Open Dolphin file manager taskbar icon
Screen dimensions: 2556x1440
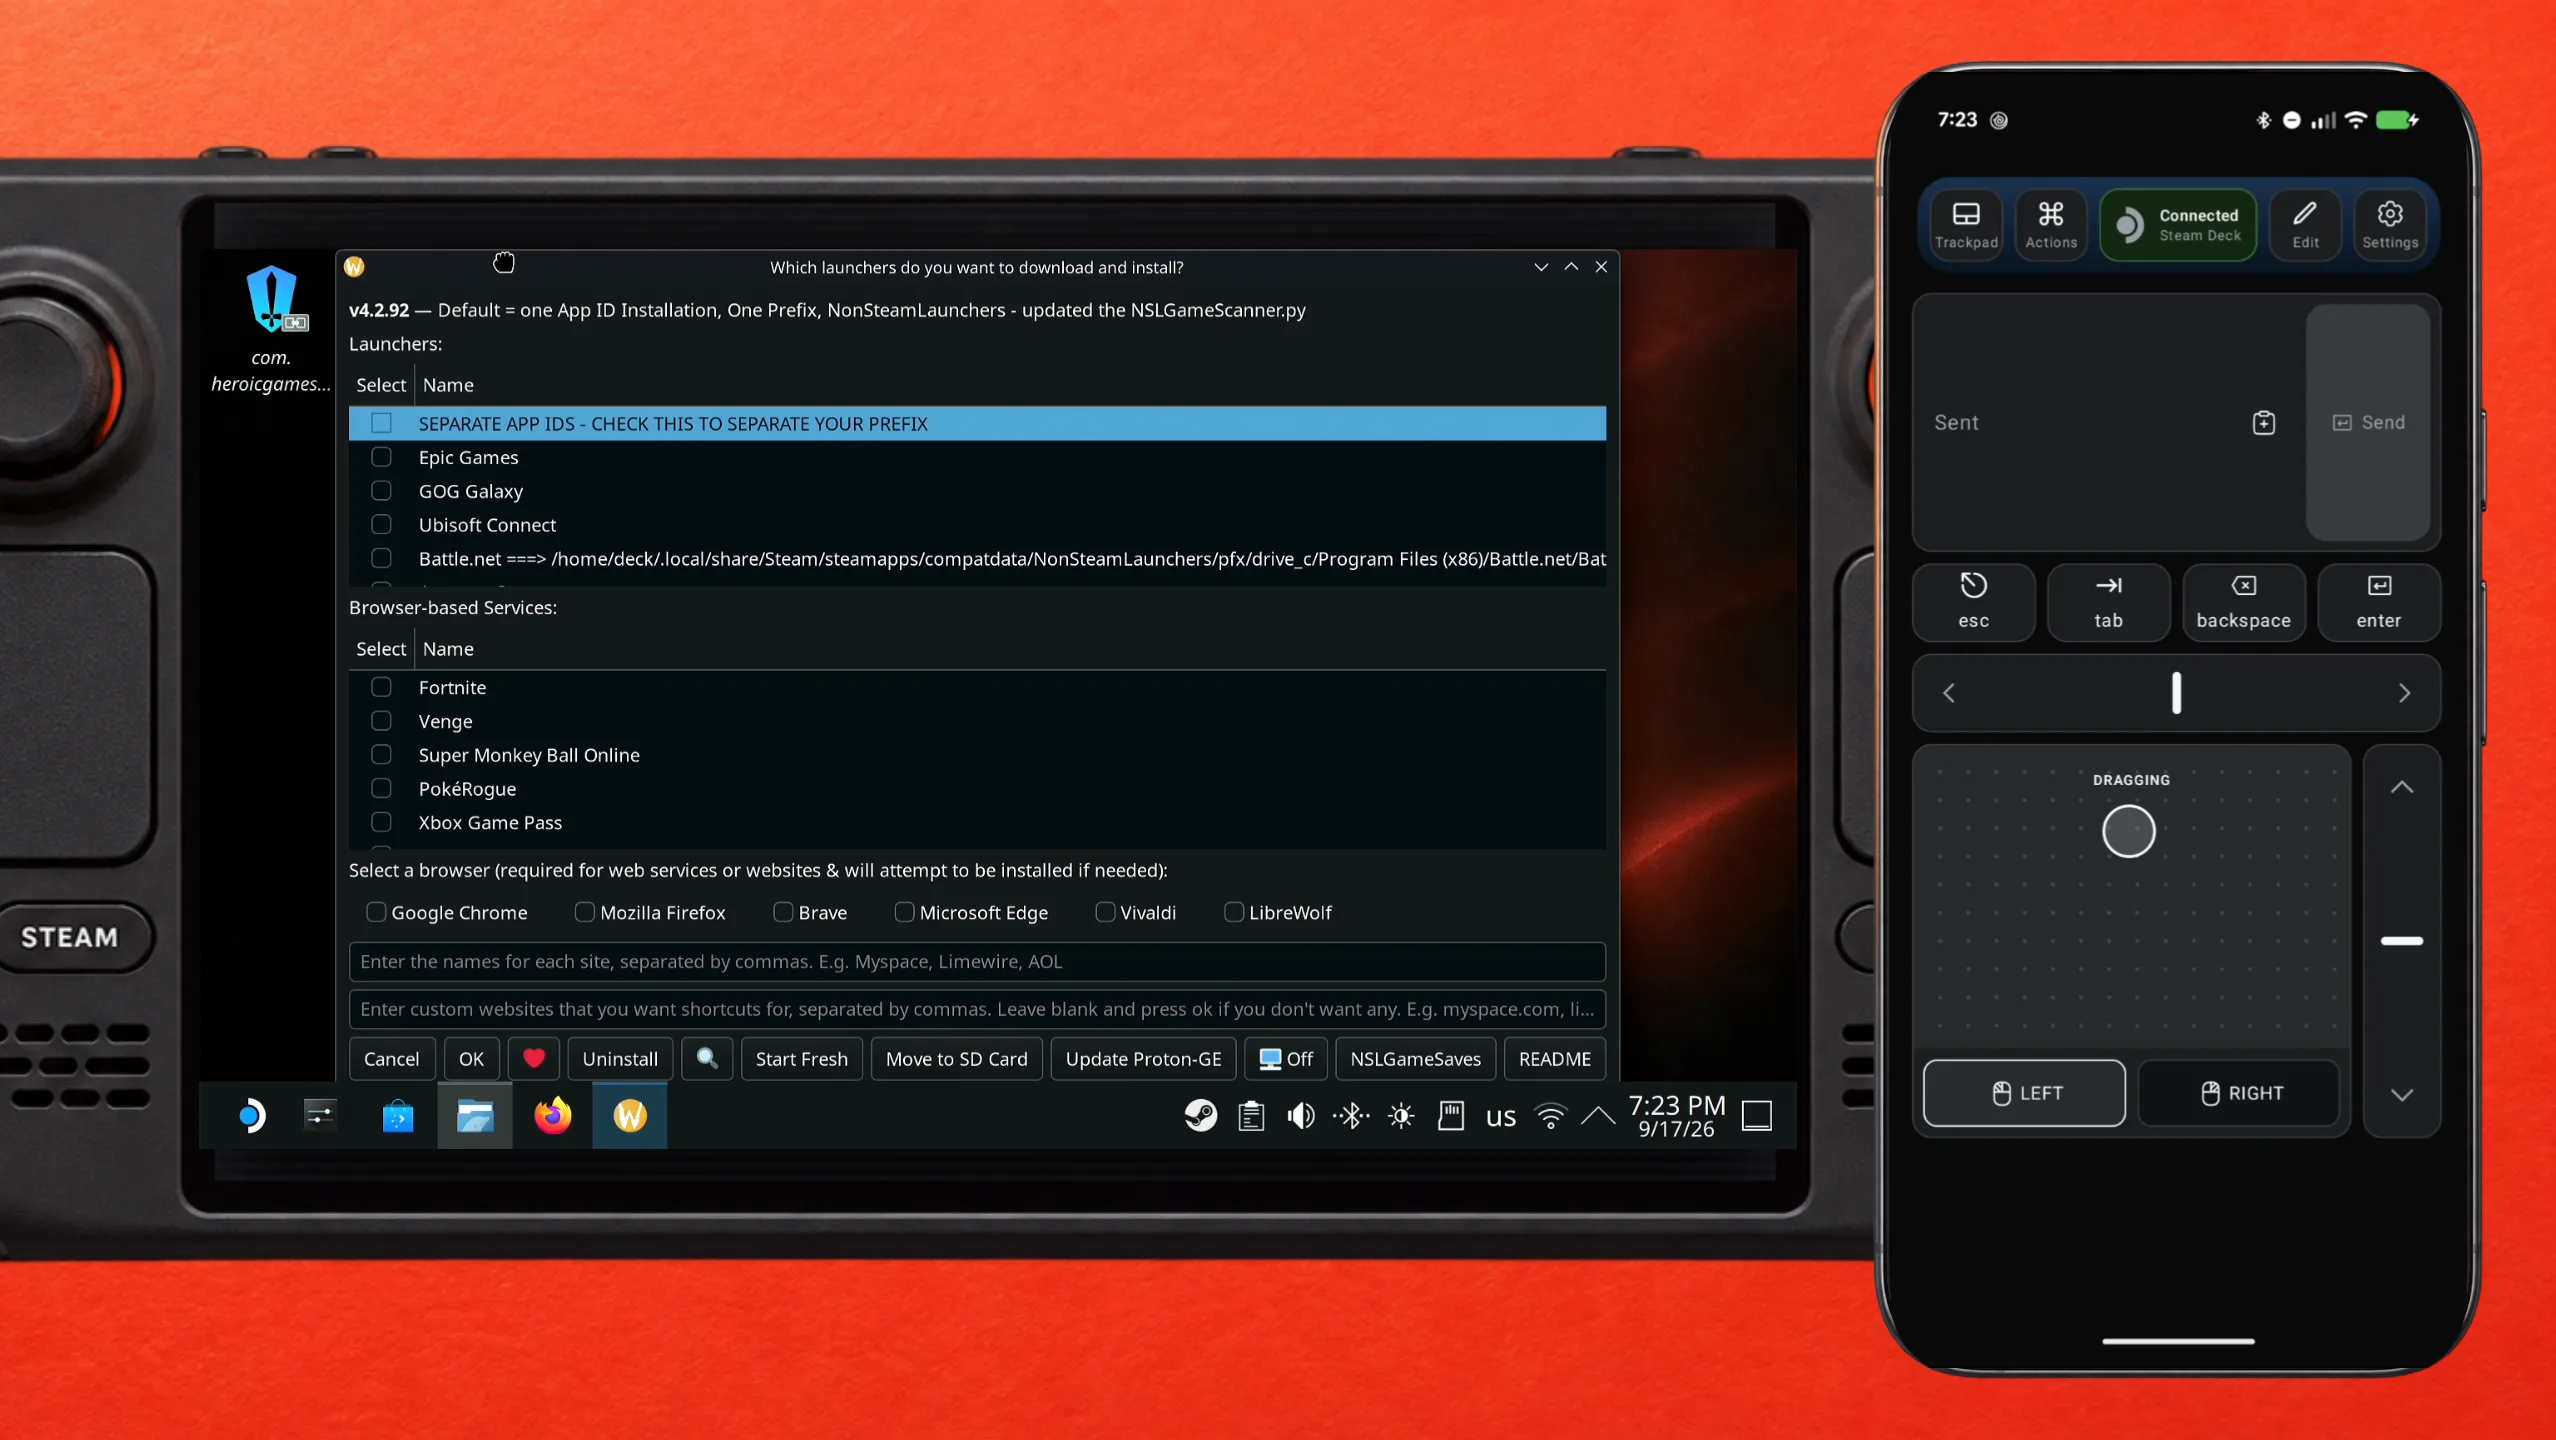click(475, 1115)
